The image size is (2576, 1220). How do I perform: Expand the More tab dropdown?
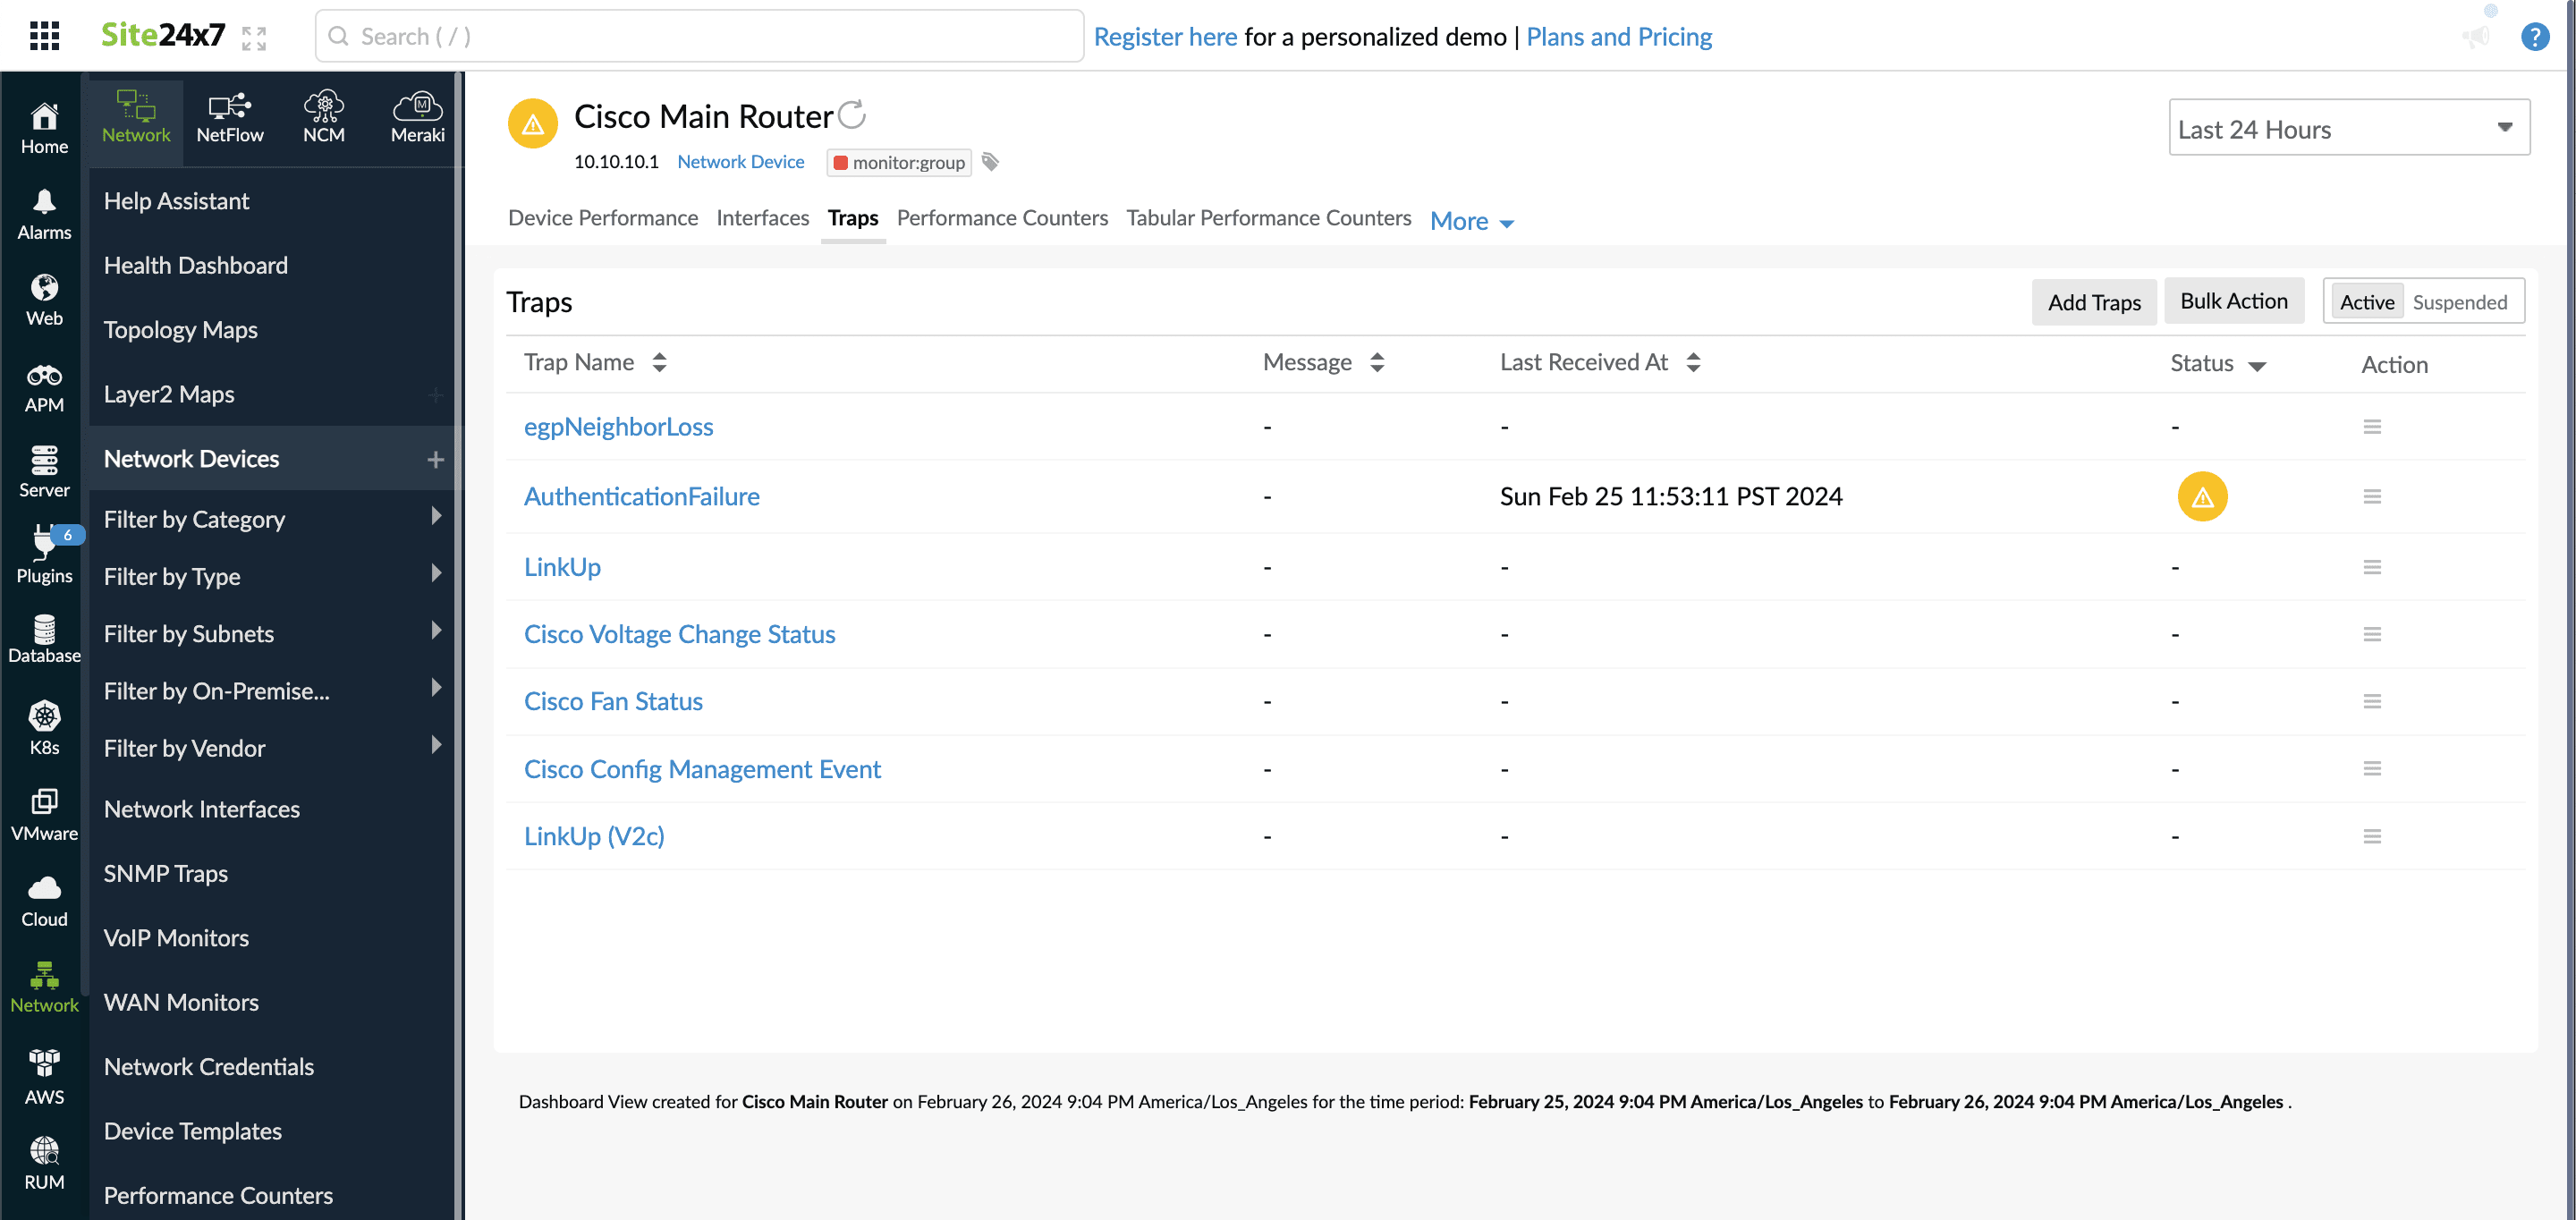pyautogui.click(x=1472, y=218)
